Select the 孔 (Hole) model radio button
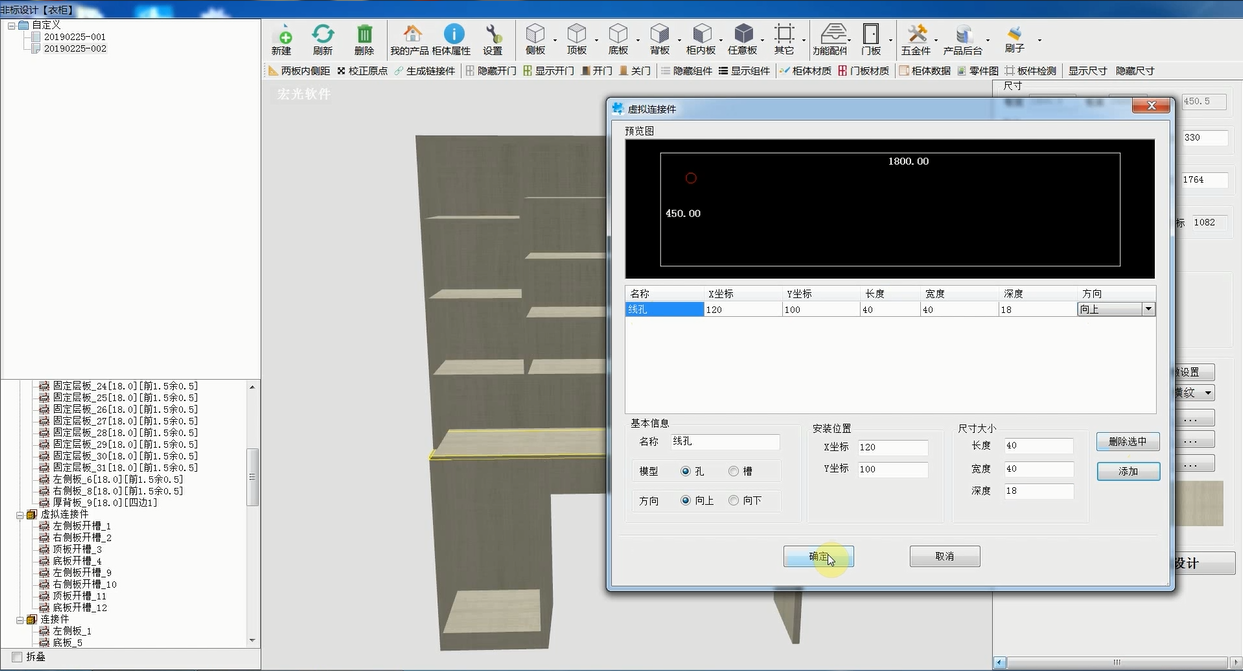 pos(685,471)
